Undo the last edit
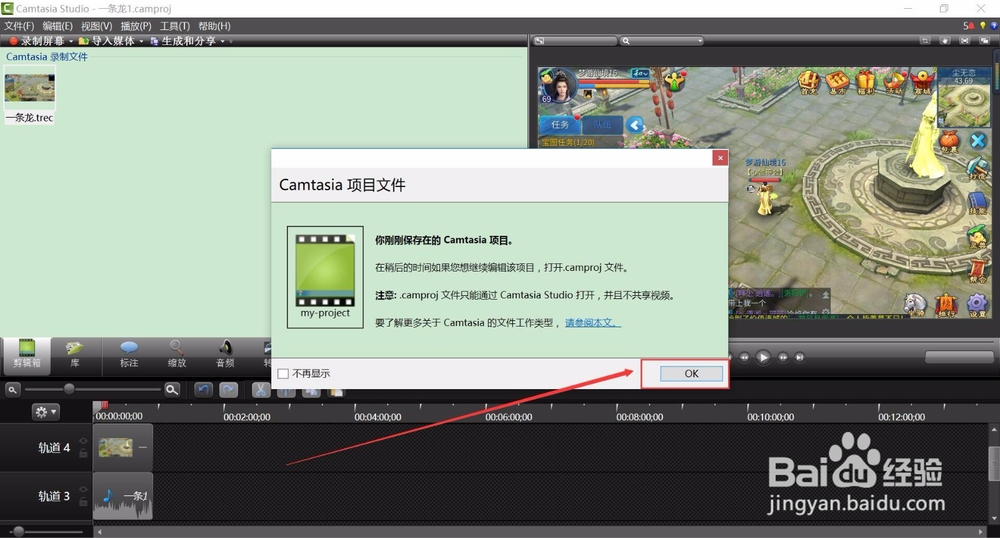The width and height of the screenshot is (1000, 538). [203, 389]
